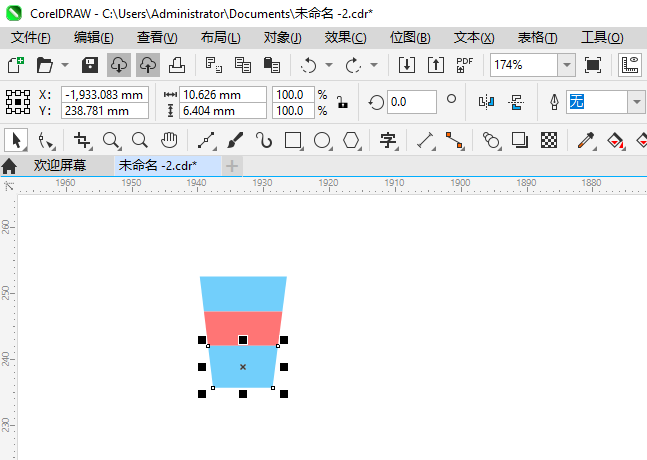647x460 pixels.
Task: Select the Transparency checkerboard tool
Action: [549, 141]
